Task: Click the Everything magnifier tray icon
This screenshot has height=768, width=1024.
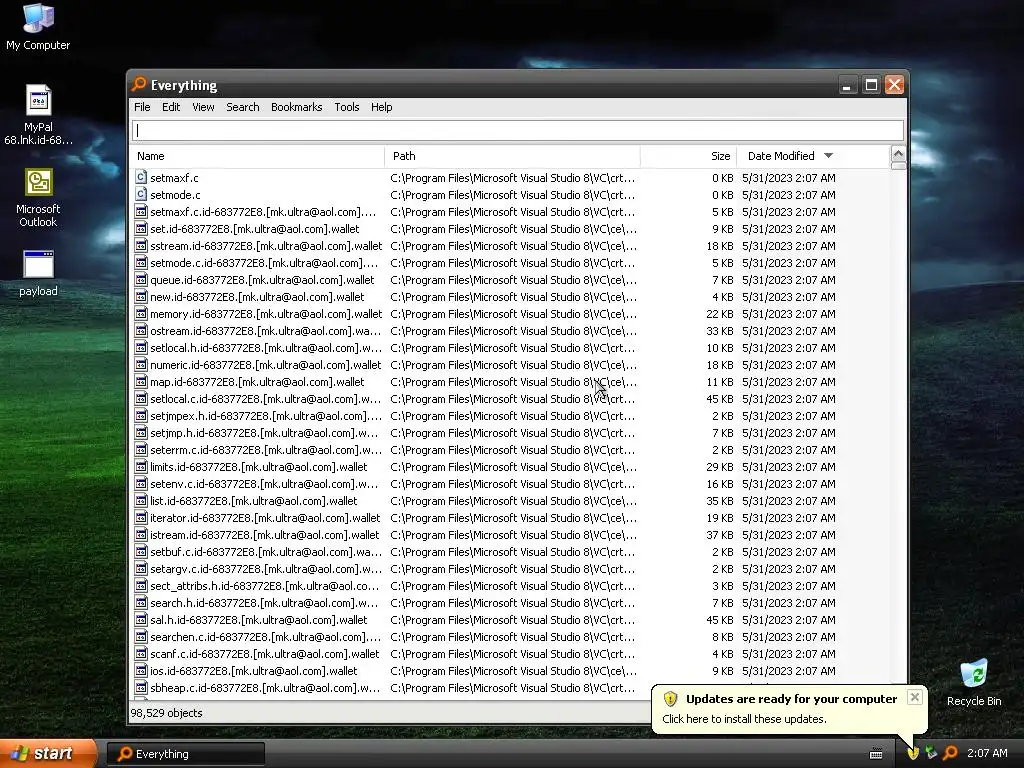Action: 950,754
